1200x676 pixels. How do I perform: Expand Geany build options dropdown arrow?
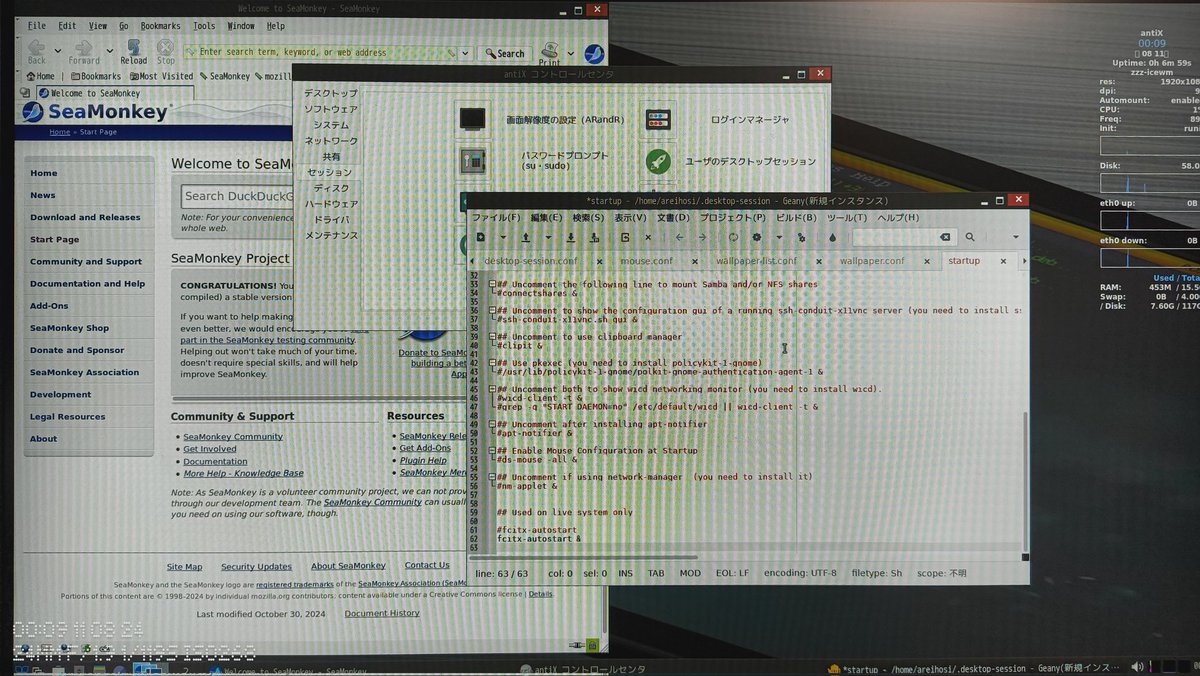coord(779,237)
